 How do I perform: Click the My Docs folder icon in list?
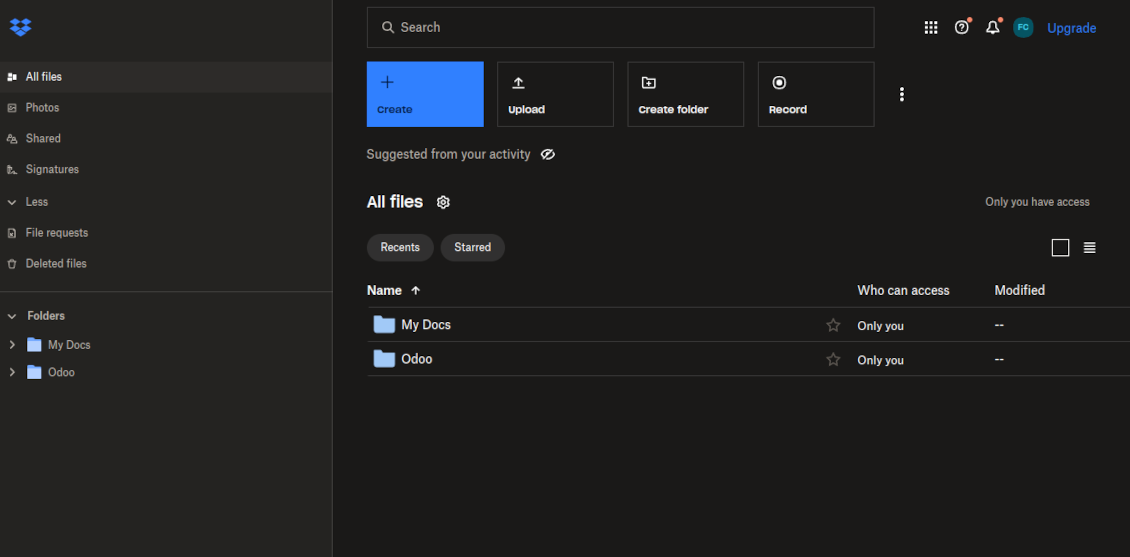point(384,324)
